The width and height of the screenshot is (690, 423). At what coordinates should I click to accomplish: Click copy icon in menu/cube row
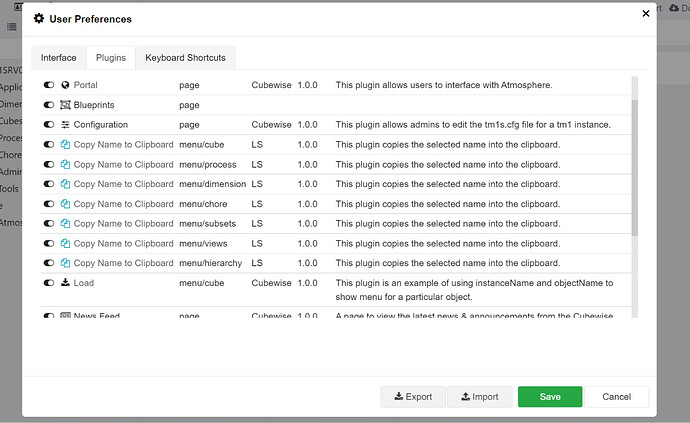coord(66,145)
